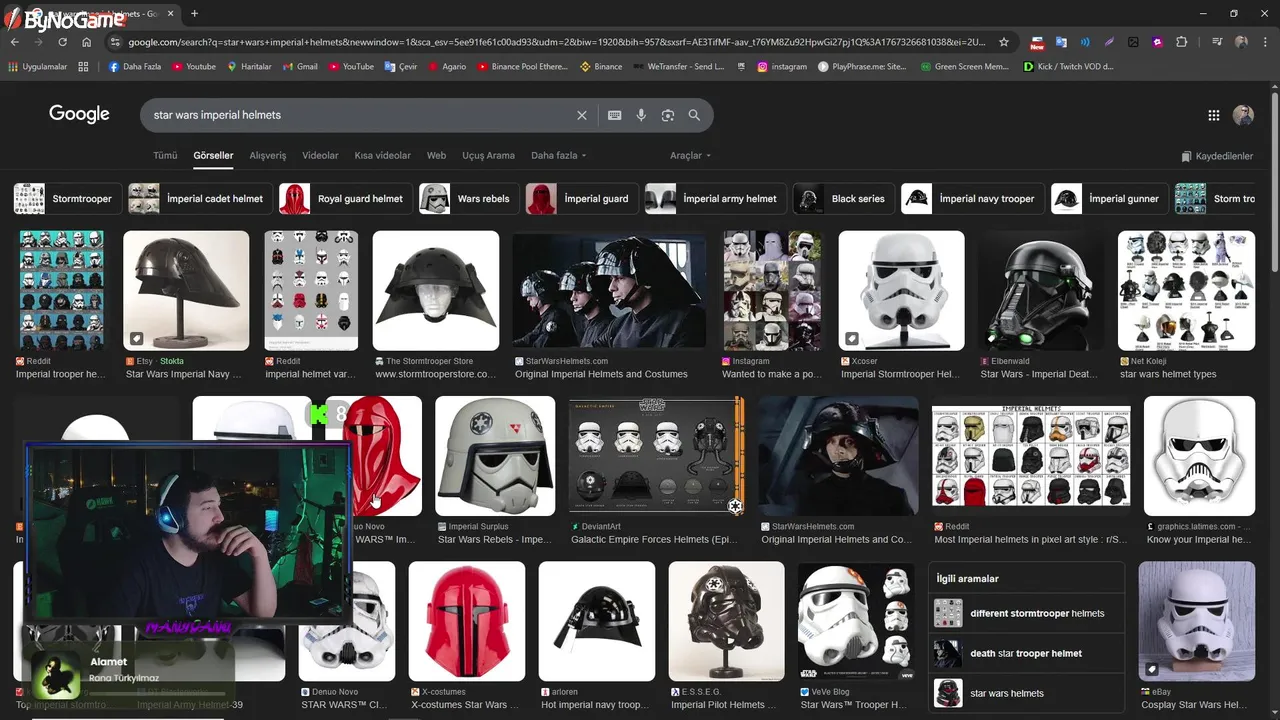Filter by the Imperial guard chip
The height and width of the screenshot is (720, 1280).
pyautogui.click(x=582, y=199)
